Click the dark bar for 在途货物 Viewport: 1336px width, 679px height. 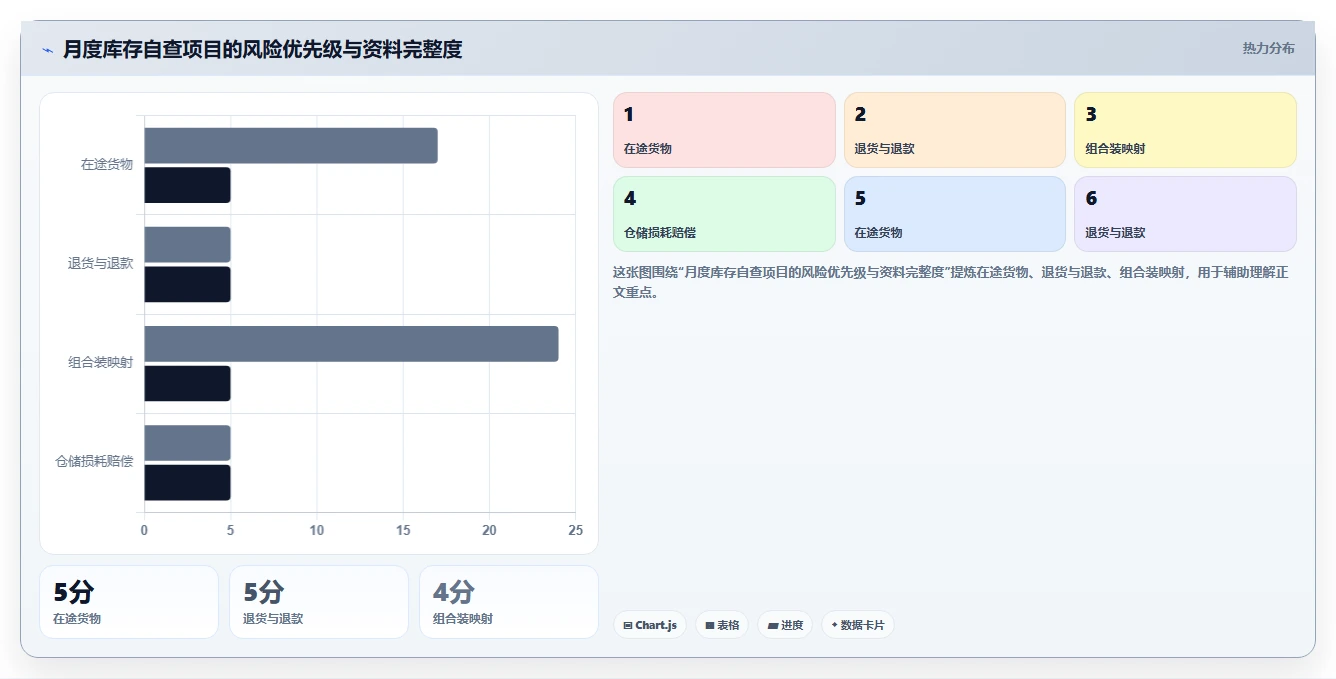(188, 185)
